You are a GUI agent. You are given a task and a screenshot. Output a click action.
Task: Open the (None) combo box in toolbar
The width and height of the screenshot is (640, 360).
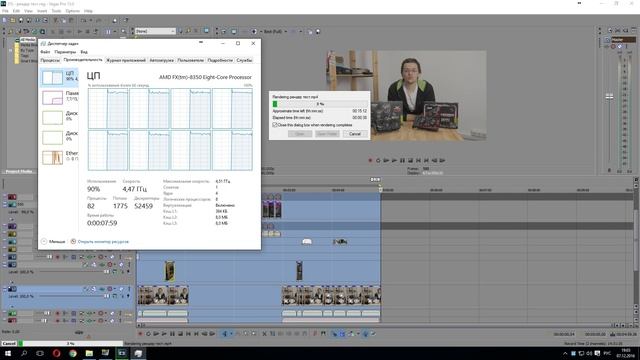click(155, 31)
